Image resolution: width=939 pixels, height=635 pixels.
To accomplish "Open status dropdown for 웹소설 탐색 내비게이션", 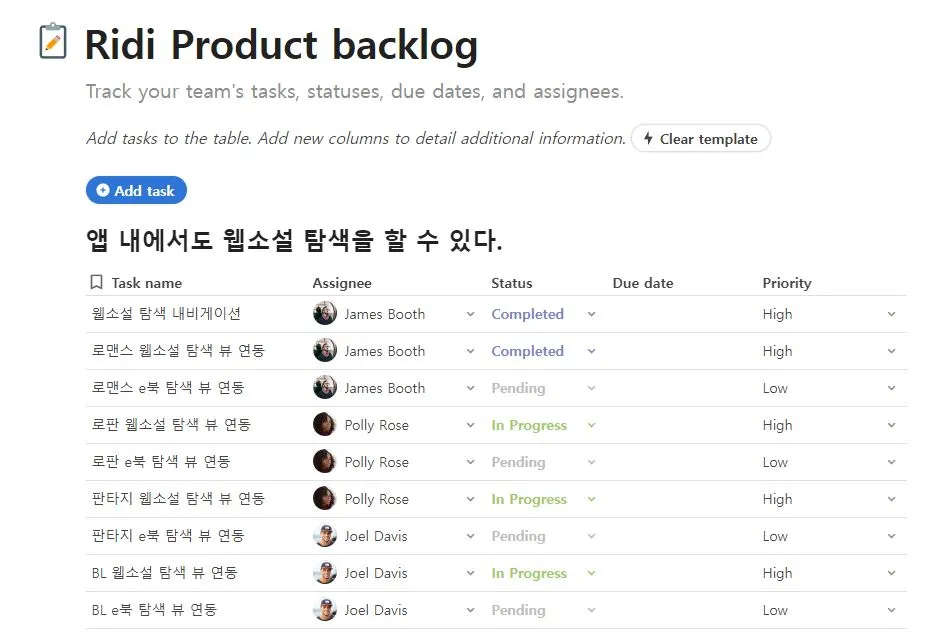I will 592,314.
